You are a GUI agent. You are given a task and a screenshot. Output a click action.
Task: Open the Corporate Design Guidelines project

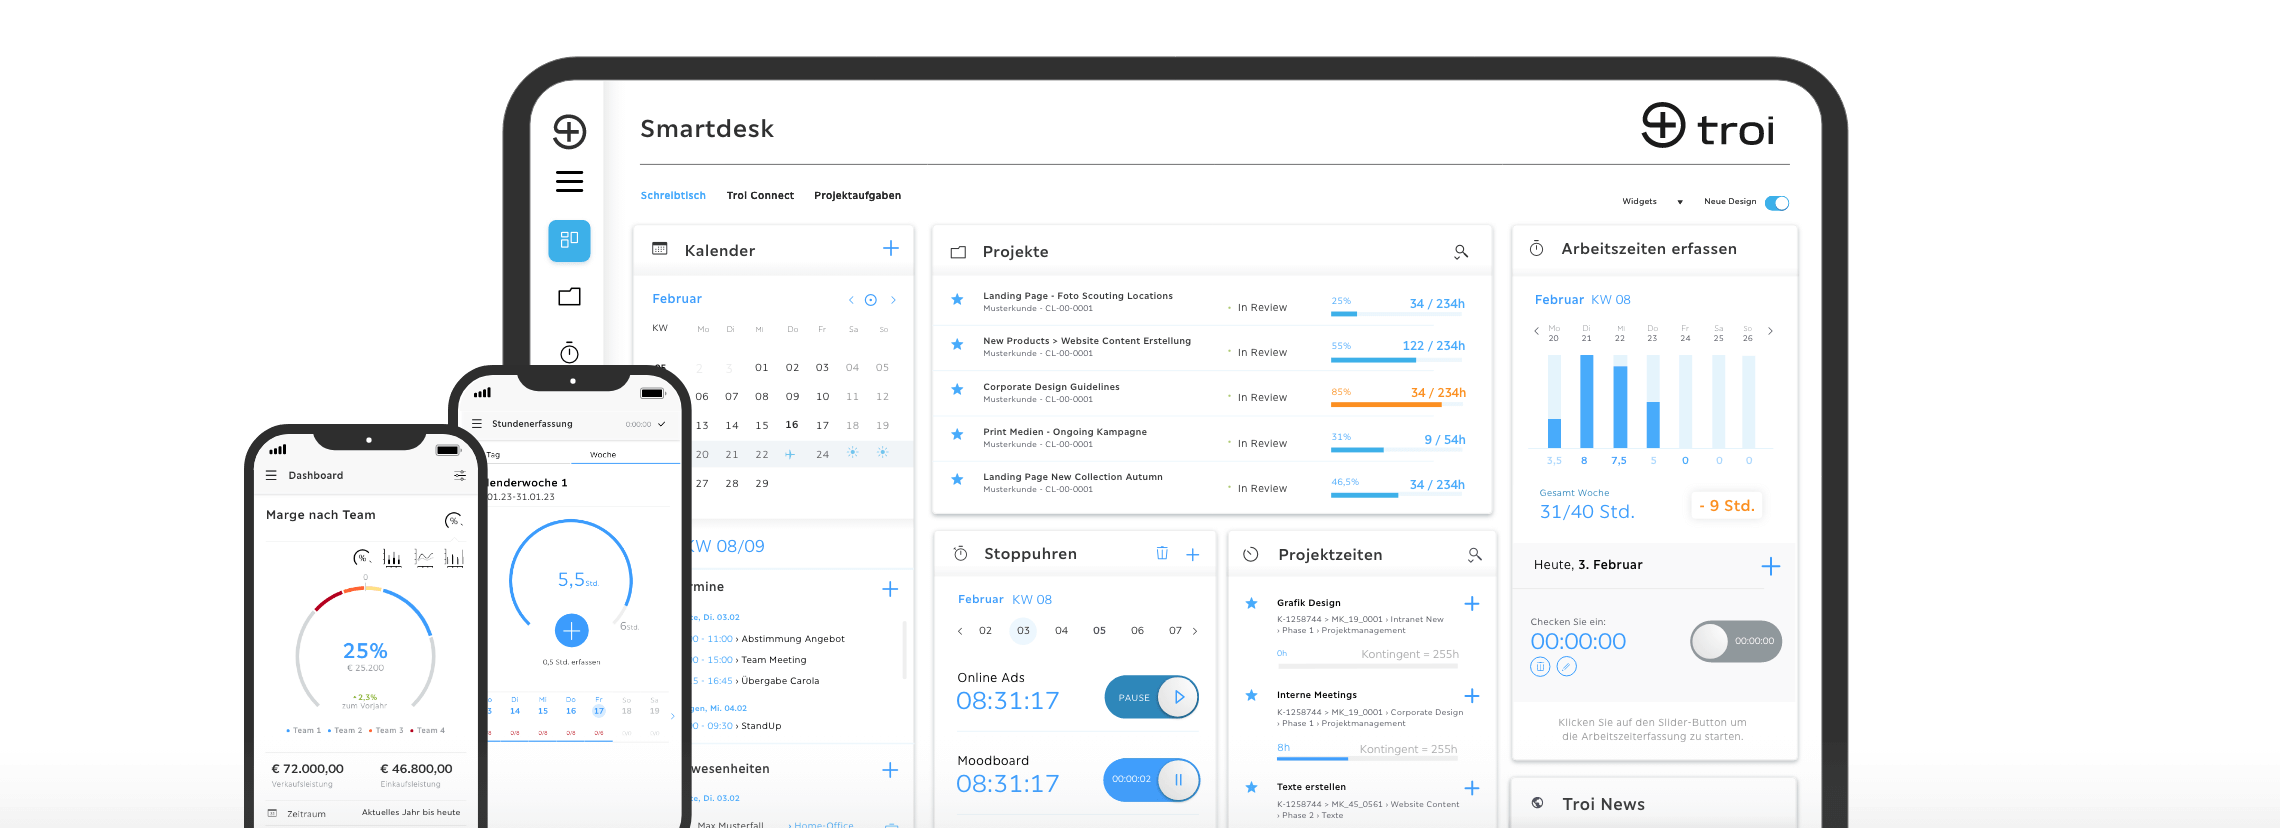coord(1050,387)
